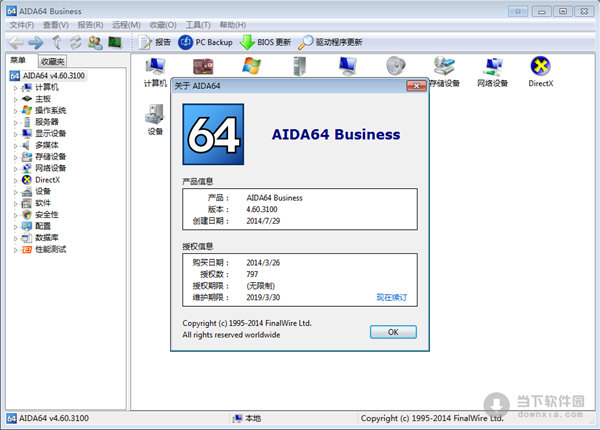Click license count 797

[x=252, y=274]
